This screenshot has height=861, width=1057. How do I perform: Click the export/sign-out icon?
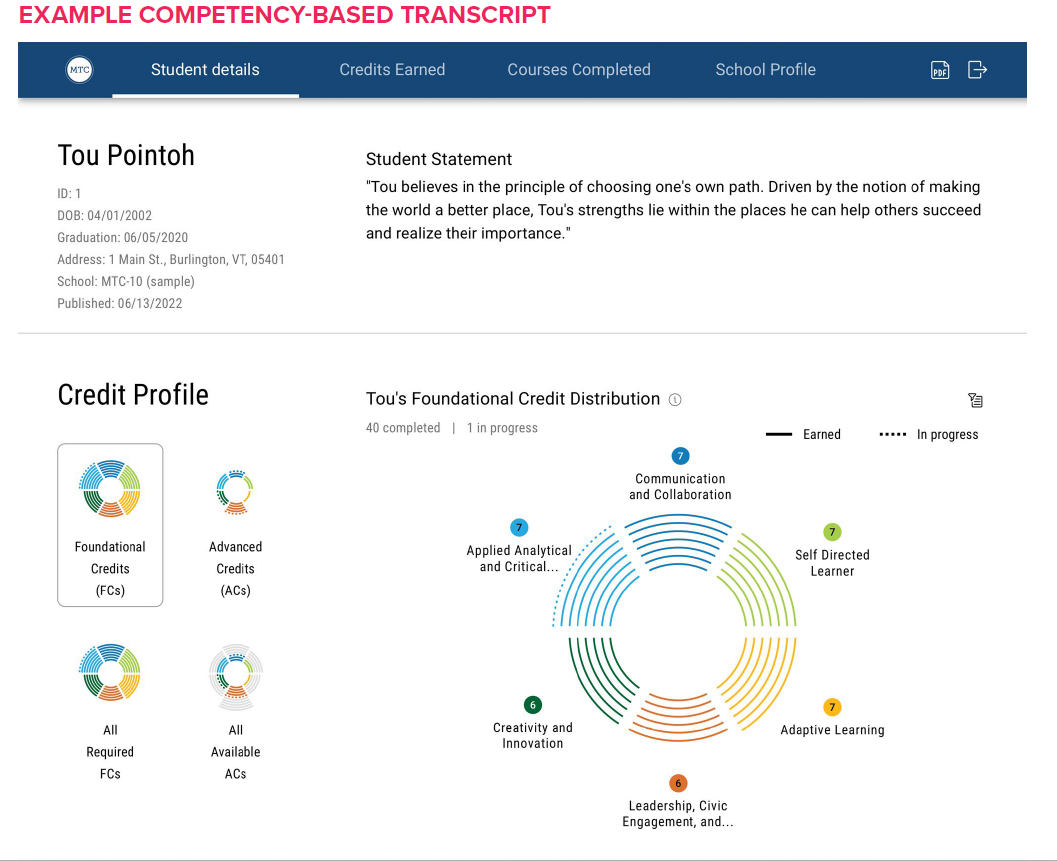pyautogui.click(x=977, y=69)
